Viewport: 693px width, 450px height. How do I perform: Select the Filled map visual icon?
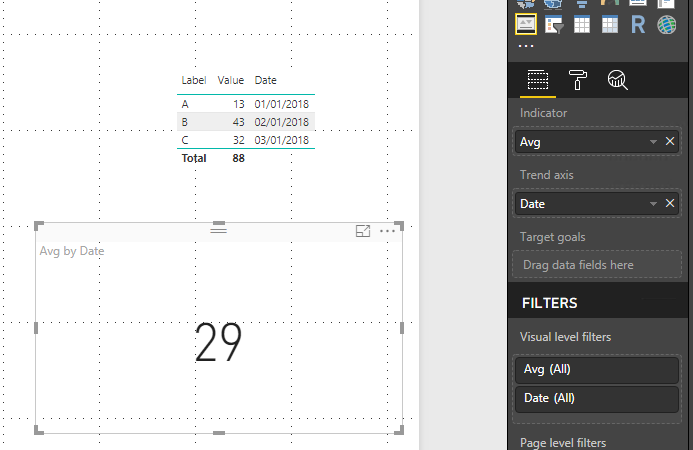tap(553, 4)
